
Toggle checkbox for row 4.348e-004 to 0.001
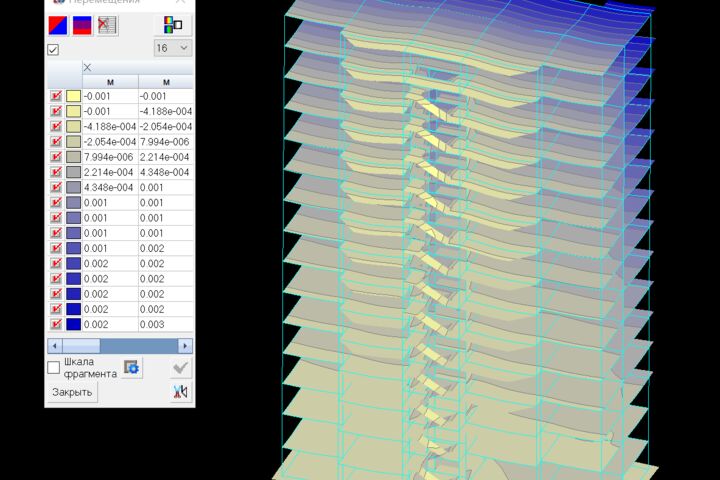coord(56,187)
